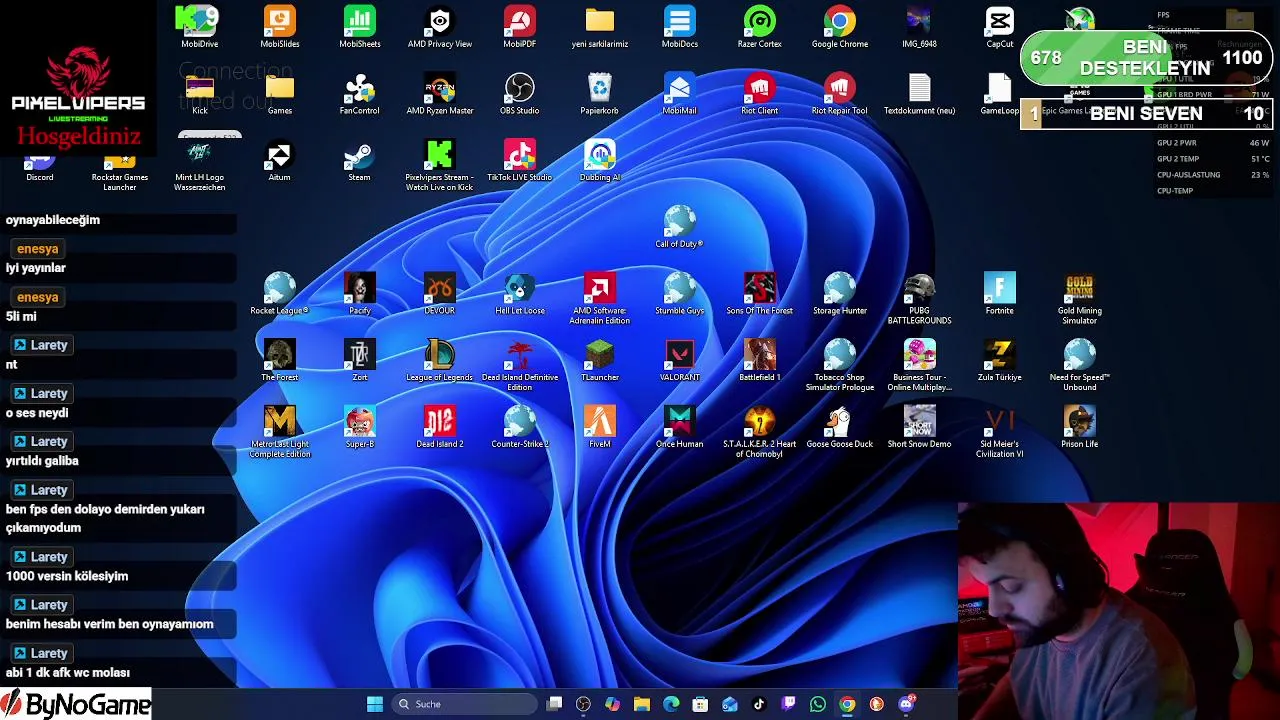Select Sid Meier's Civilization VI icon

coord(1000,433)
